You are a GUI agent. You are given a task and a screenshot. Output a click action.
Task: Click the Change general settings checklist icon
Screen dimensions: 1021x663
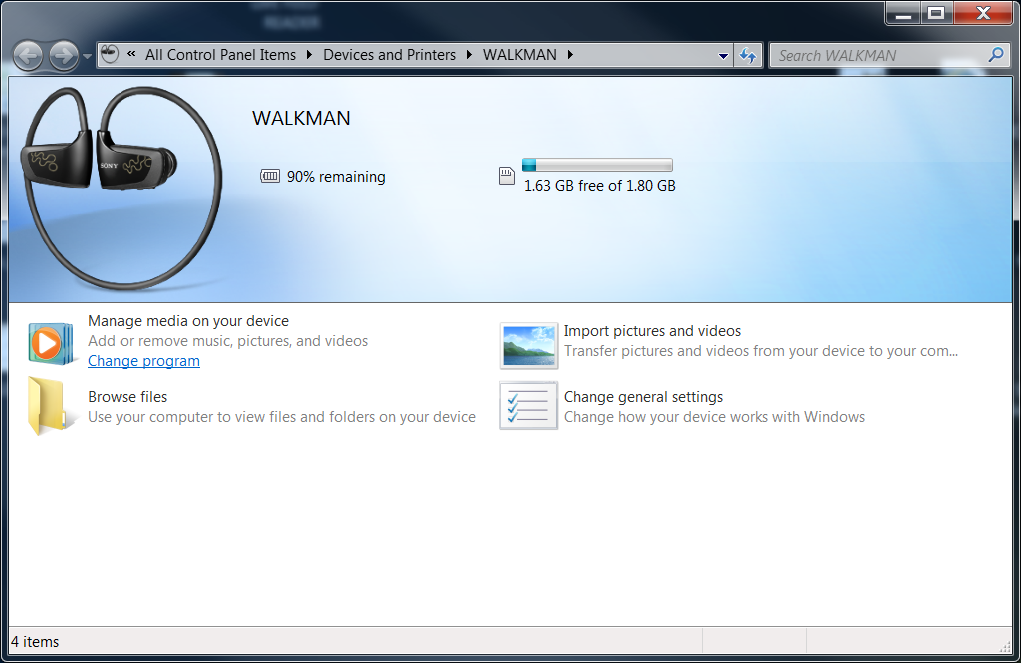(x=528, y=406)
